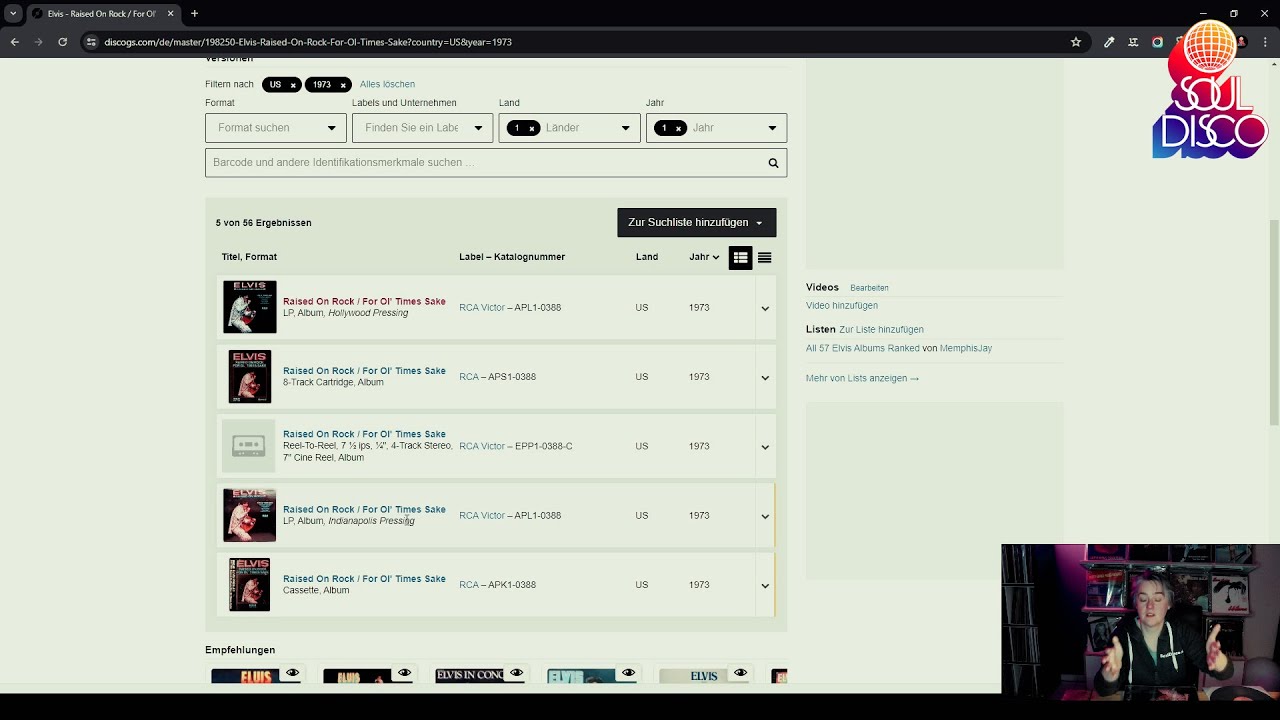Viewport: 1280px width, 720px height.
Task: Switch to compact list view icon
Action: click(765, 258)
